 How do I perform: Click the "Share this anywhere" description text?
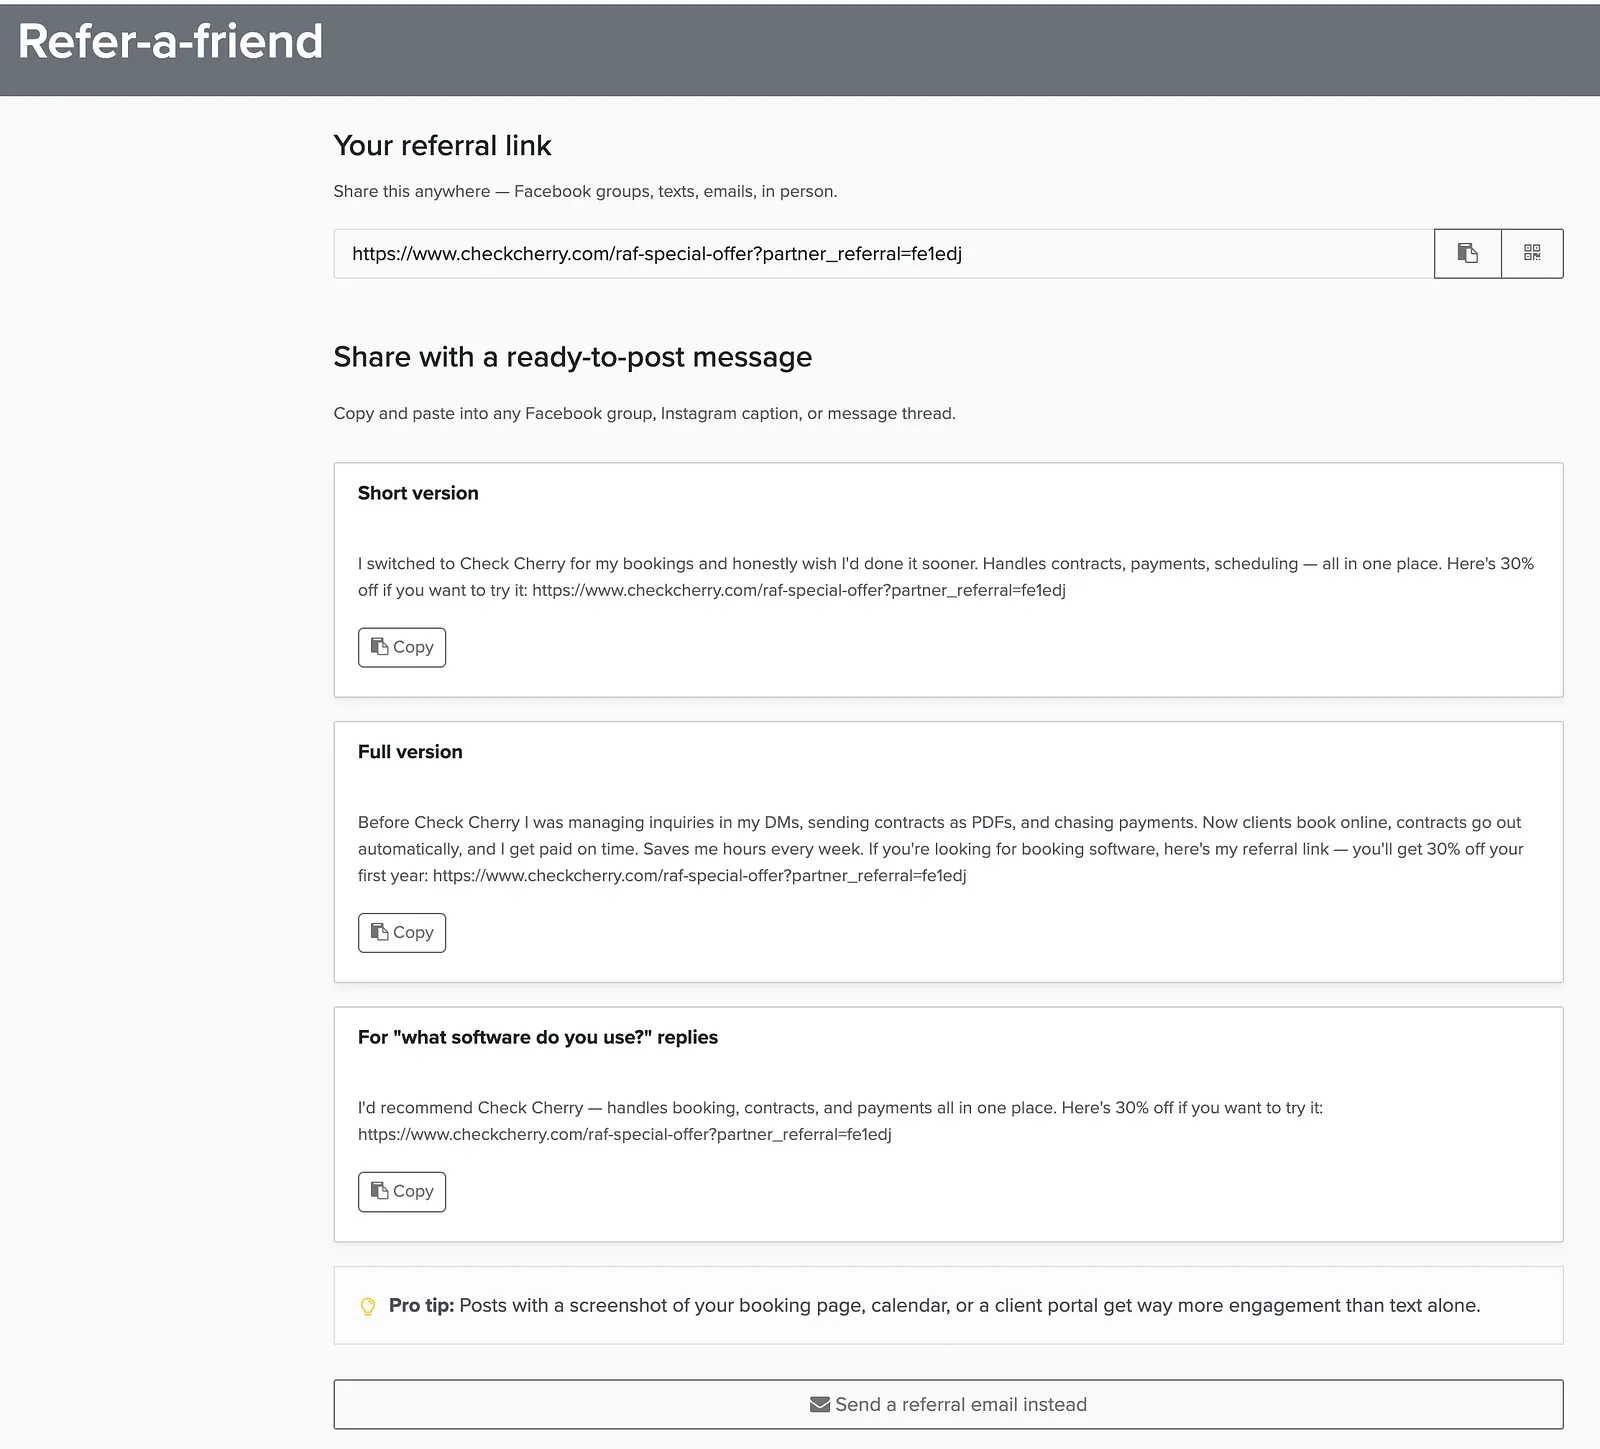point(585,191)
